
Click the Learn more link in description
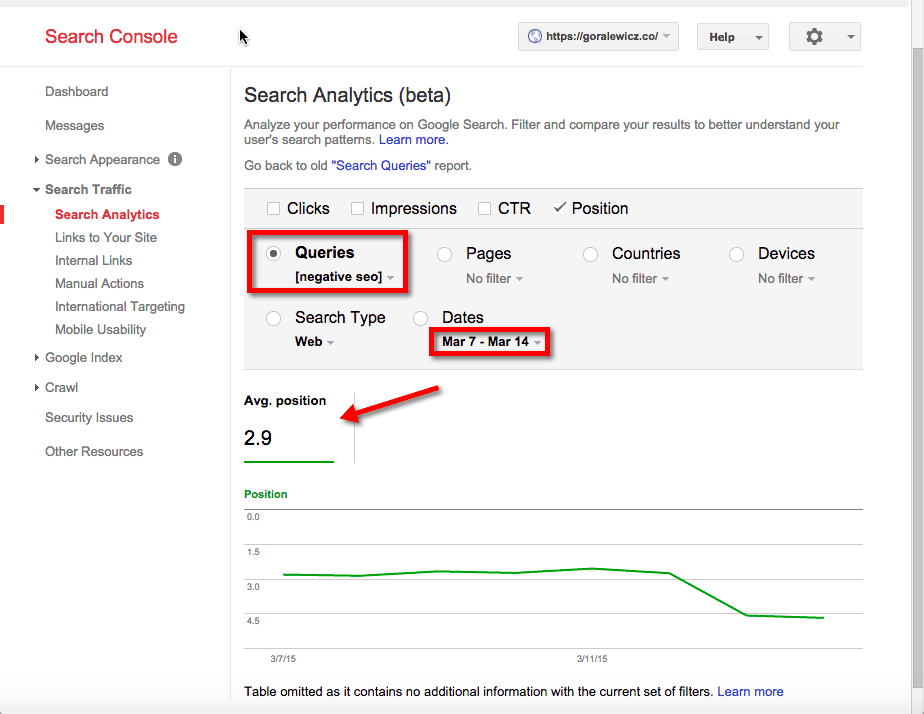tap(413, 140)
